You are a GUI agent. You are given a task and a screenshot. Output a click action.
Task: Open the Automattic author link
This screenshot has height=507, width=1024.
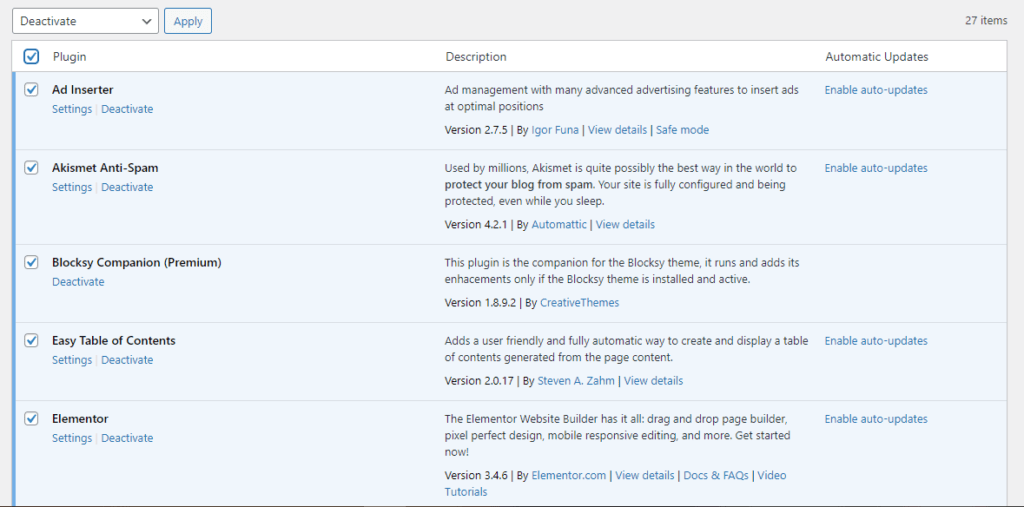pyautogui.click(x=559, y=224)
